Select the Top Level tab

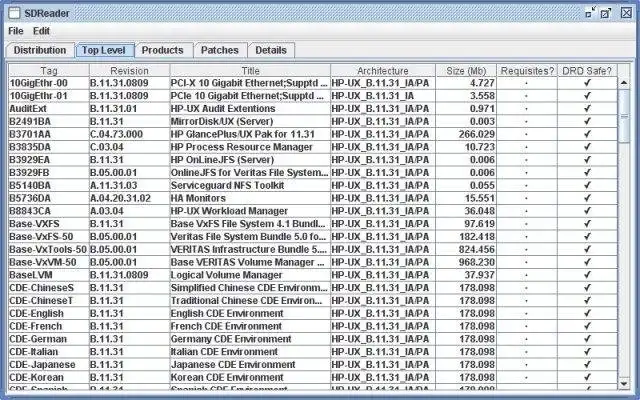click(104, 50)
